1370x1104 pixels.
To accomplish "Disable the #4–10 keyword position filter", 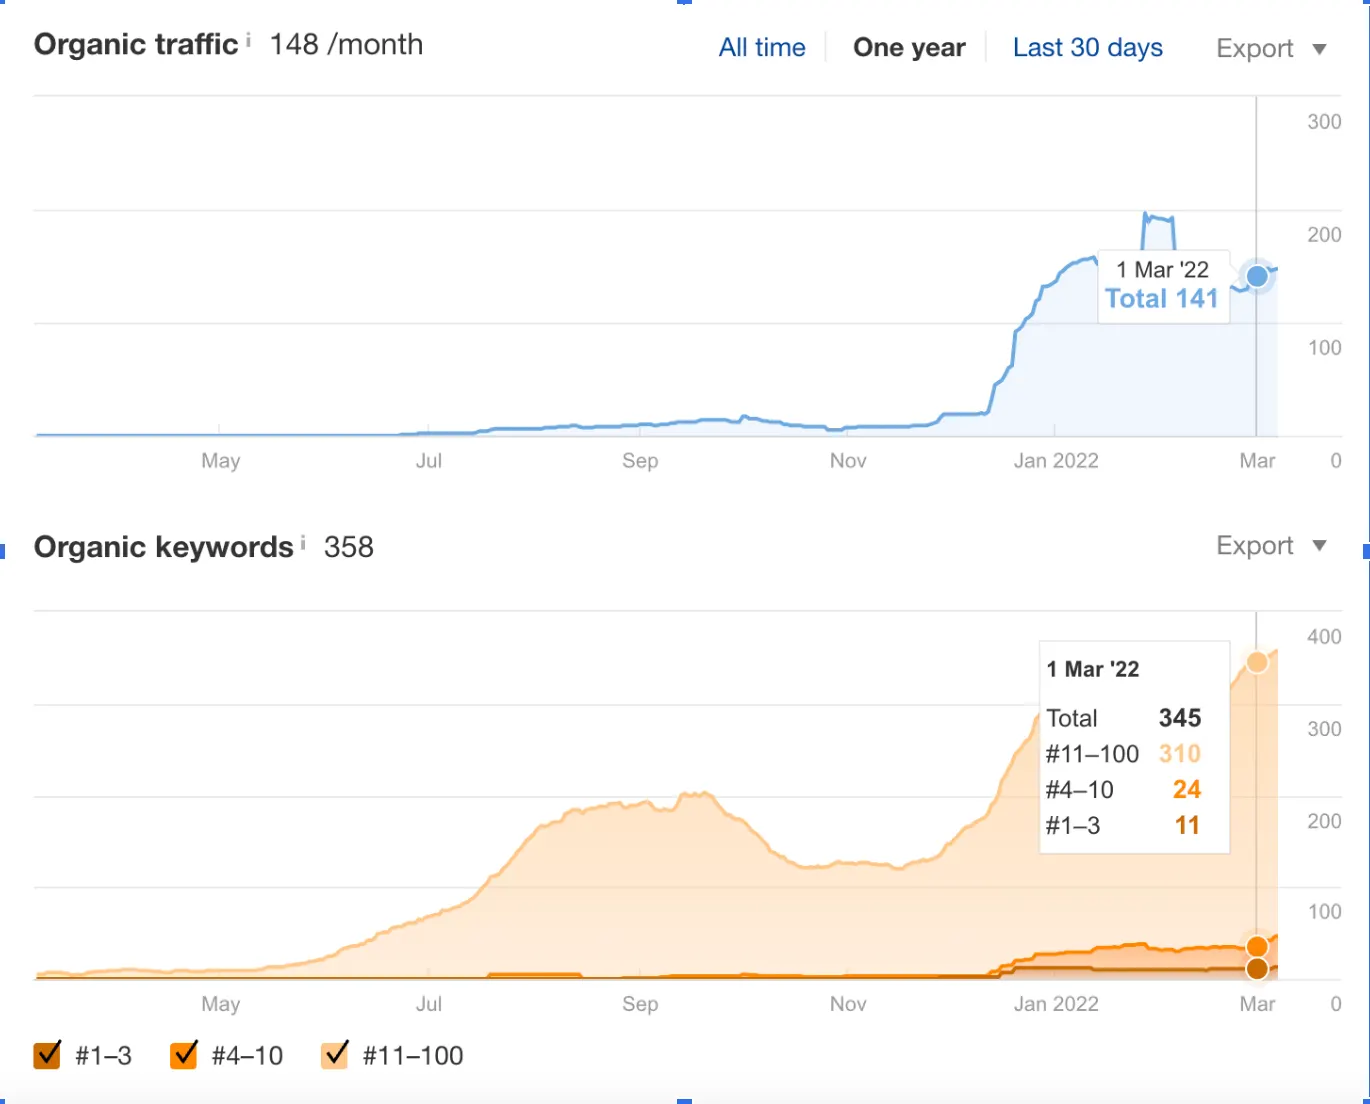I will click(184, 1055).
